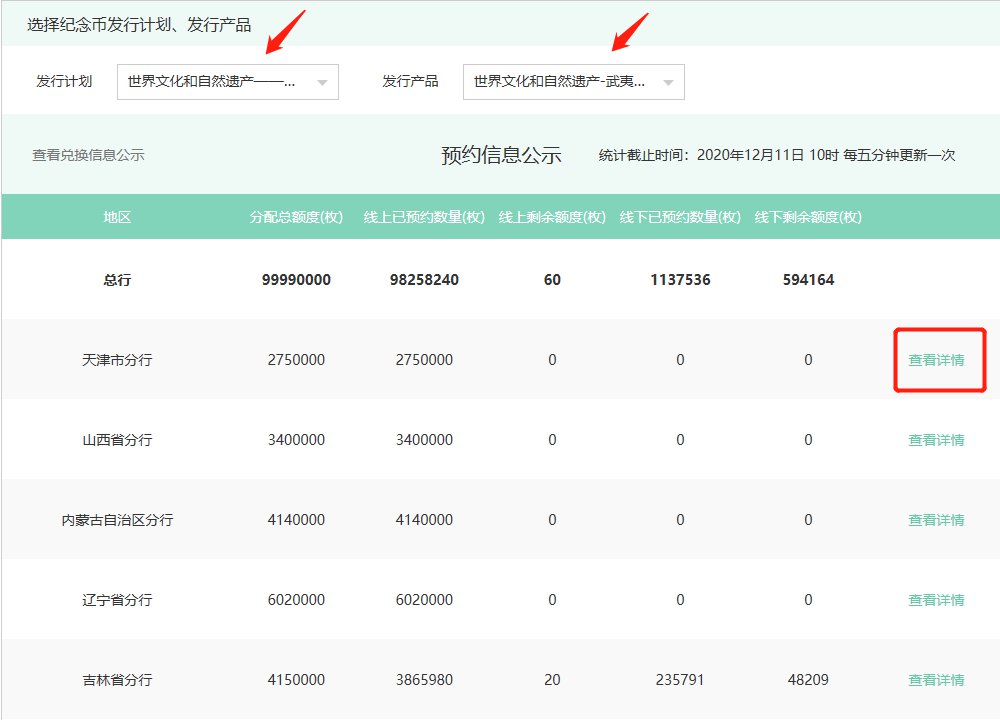This screenshot has width=1000, height=720.
Task: View details for 内蒙古自治区分行
Action: pos(936,520)
